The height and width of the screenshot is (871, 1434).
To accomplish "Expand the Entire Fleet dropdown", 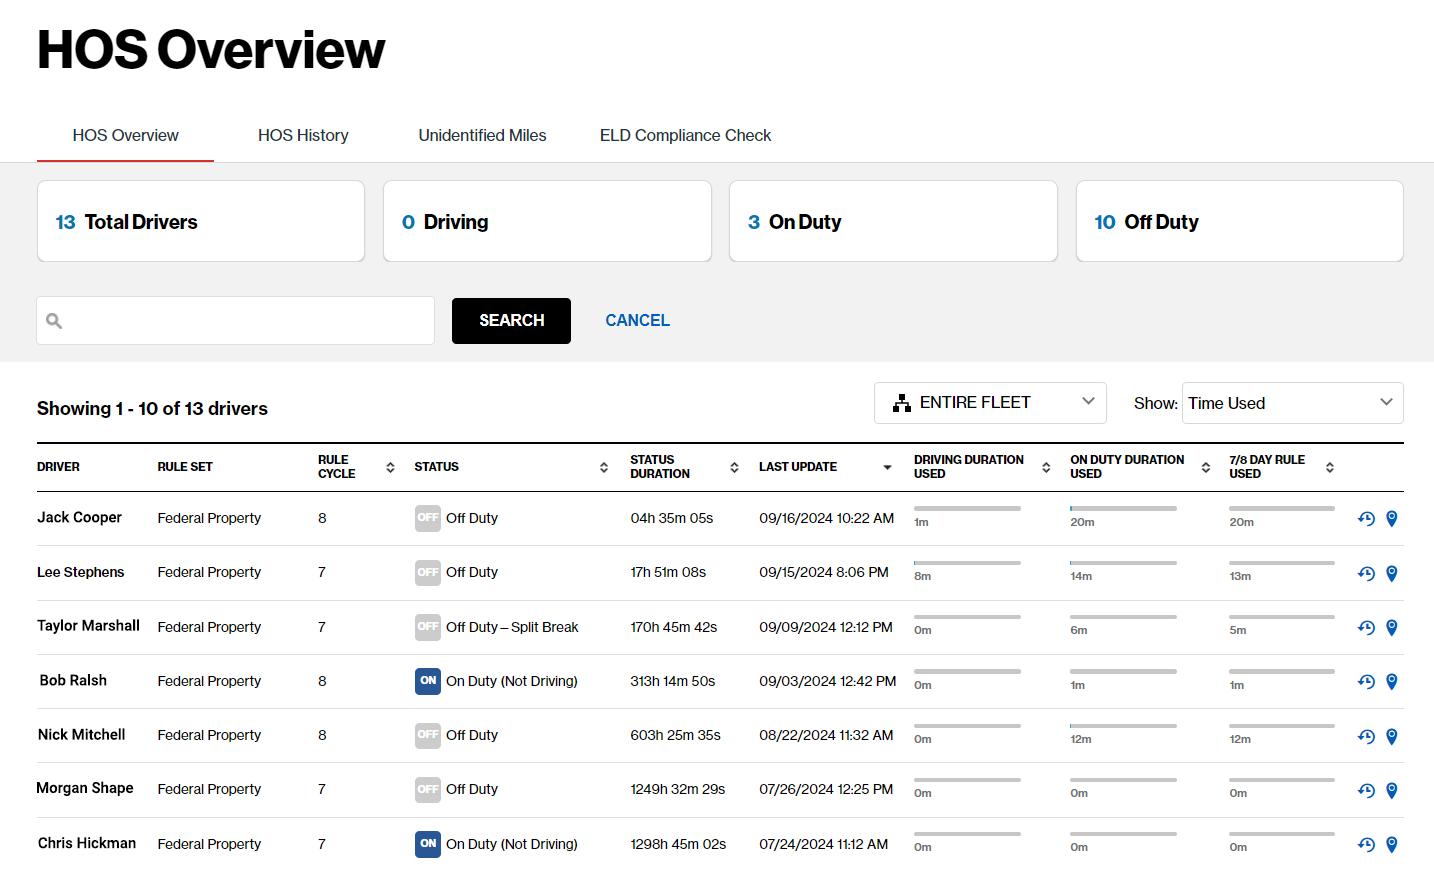I will pos(989,403).
